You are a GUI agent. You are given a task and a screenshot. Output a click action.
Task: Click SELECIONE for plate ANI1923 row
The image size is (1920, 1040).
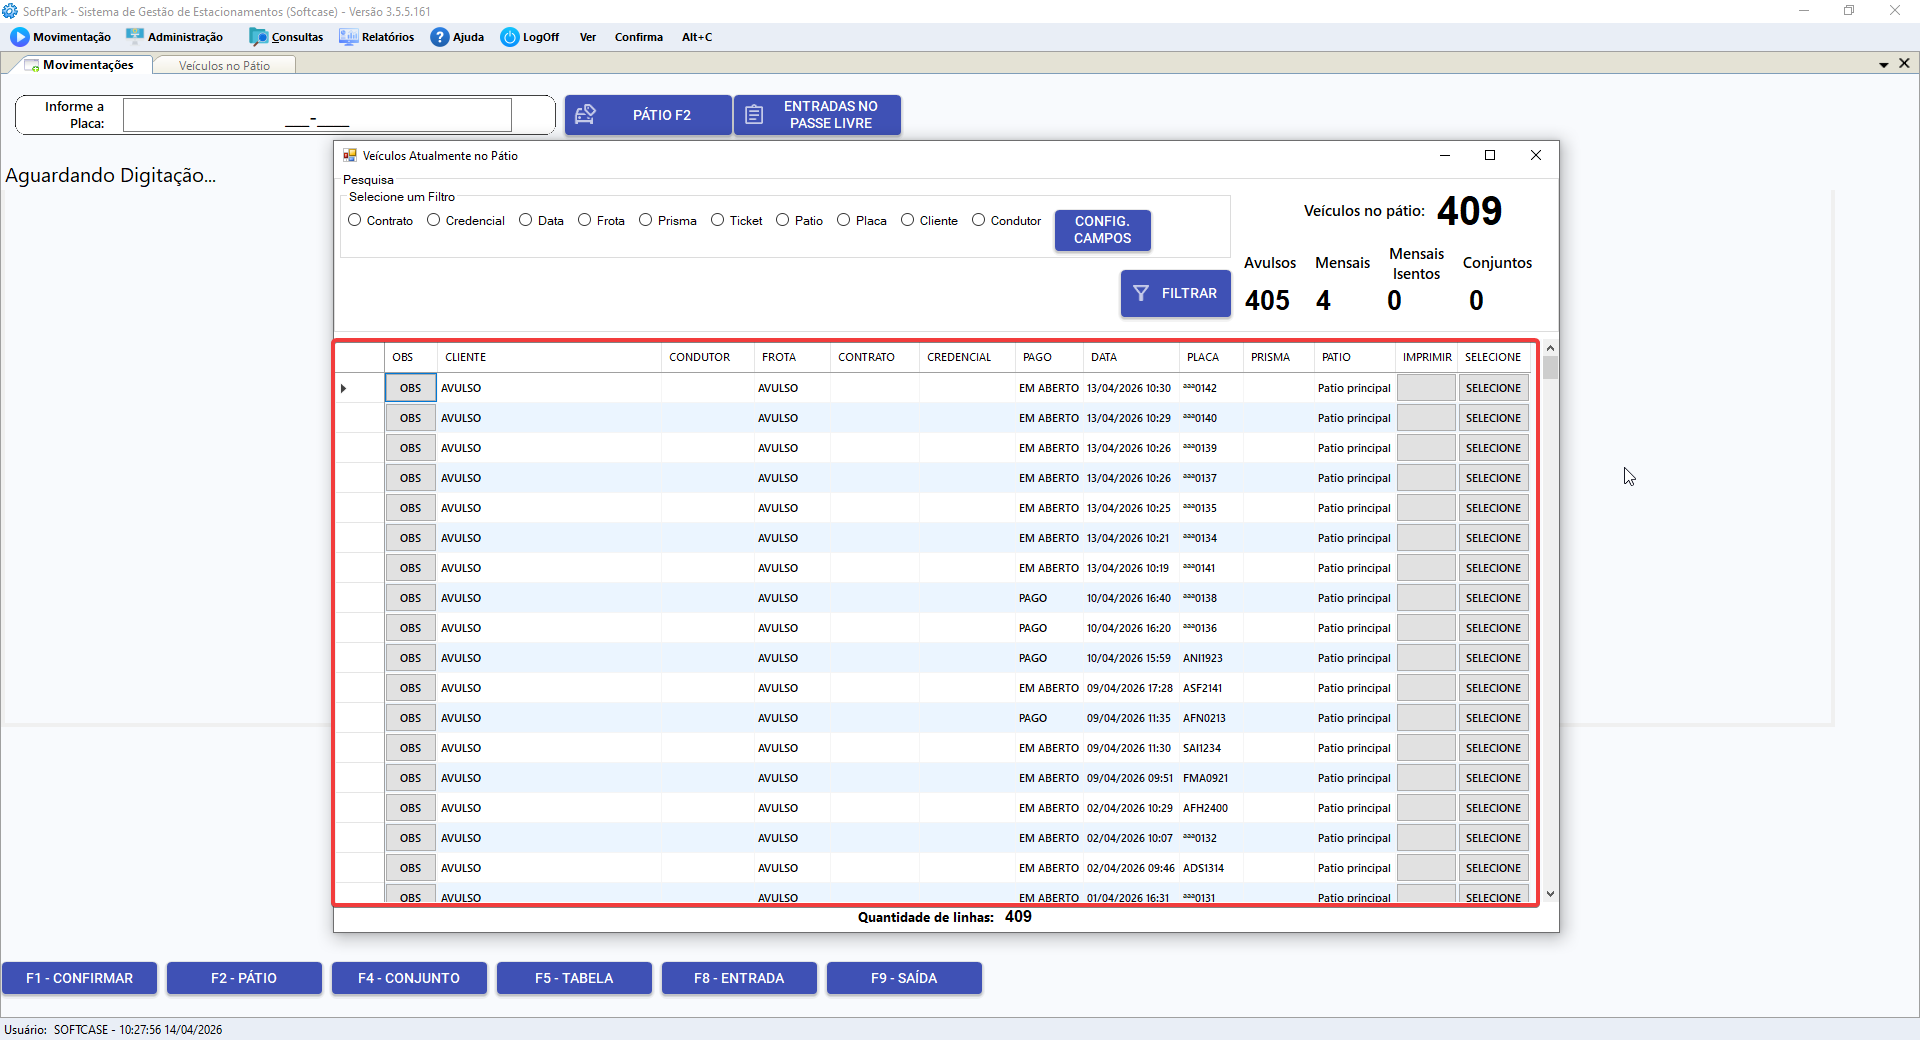point(1493,658)
